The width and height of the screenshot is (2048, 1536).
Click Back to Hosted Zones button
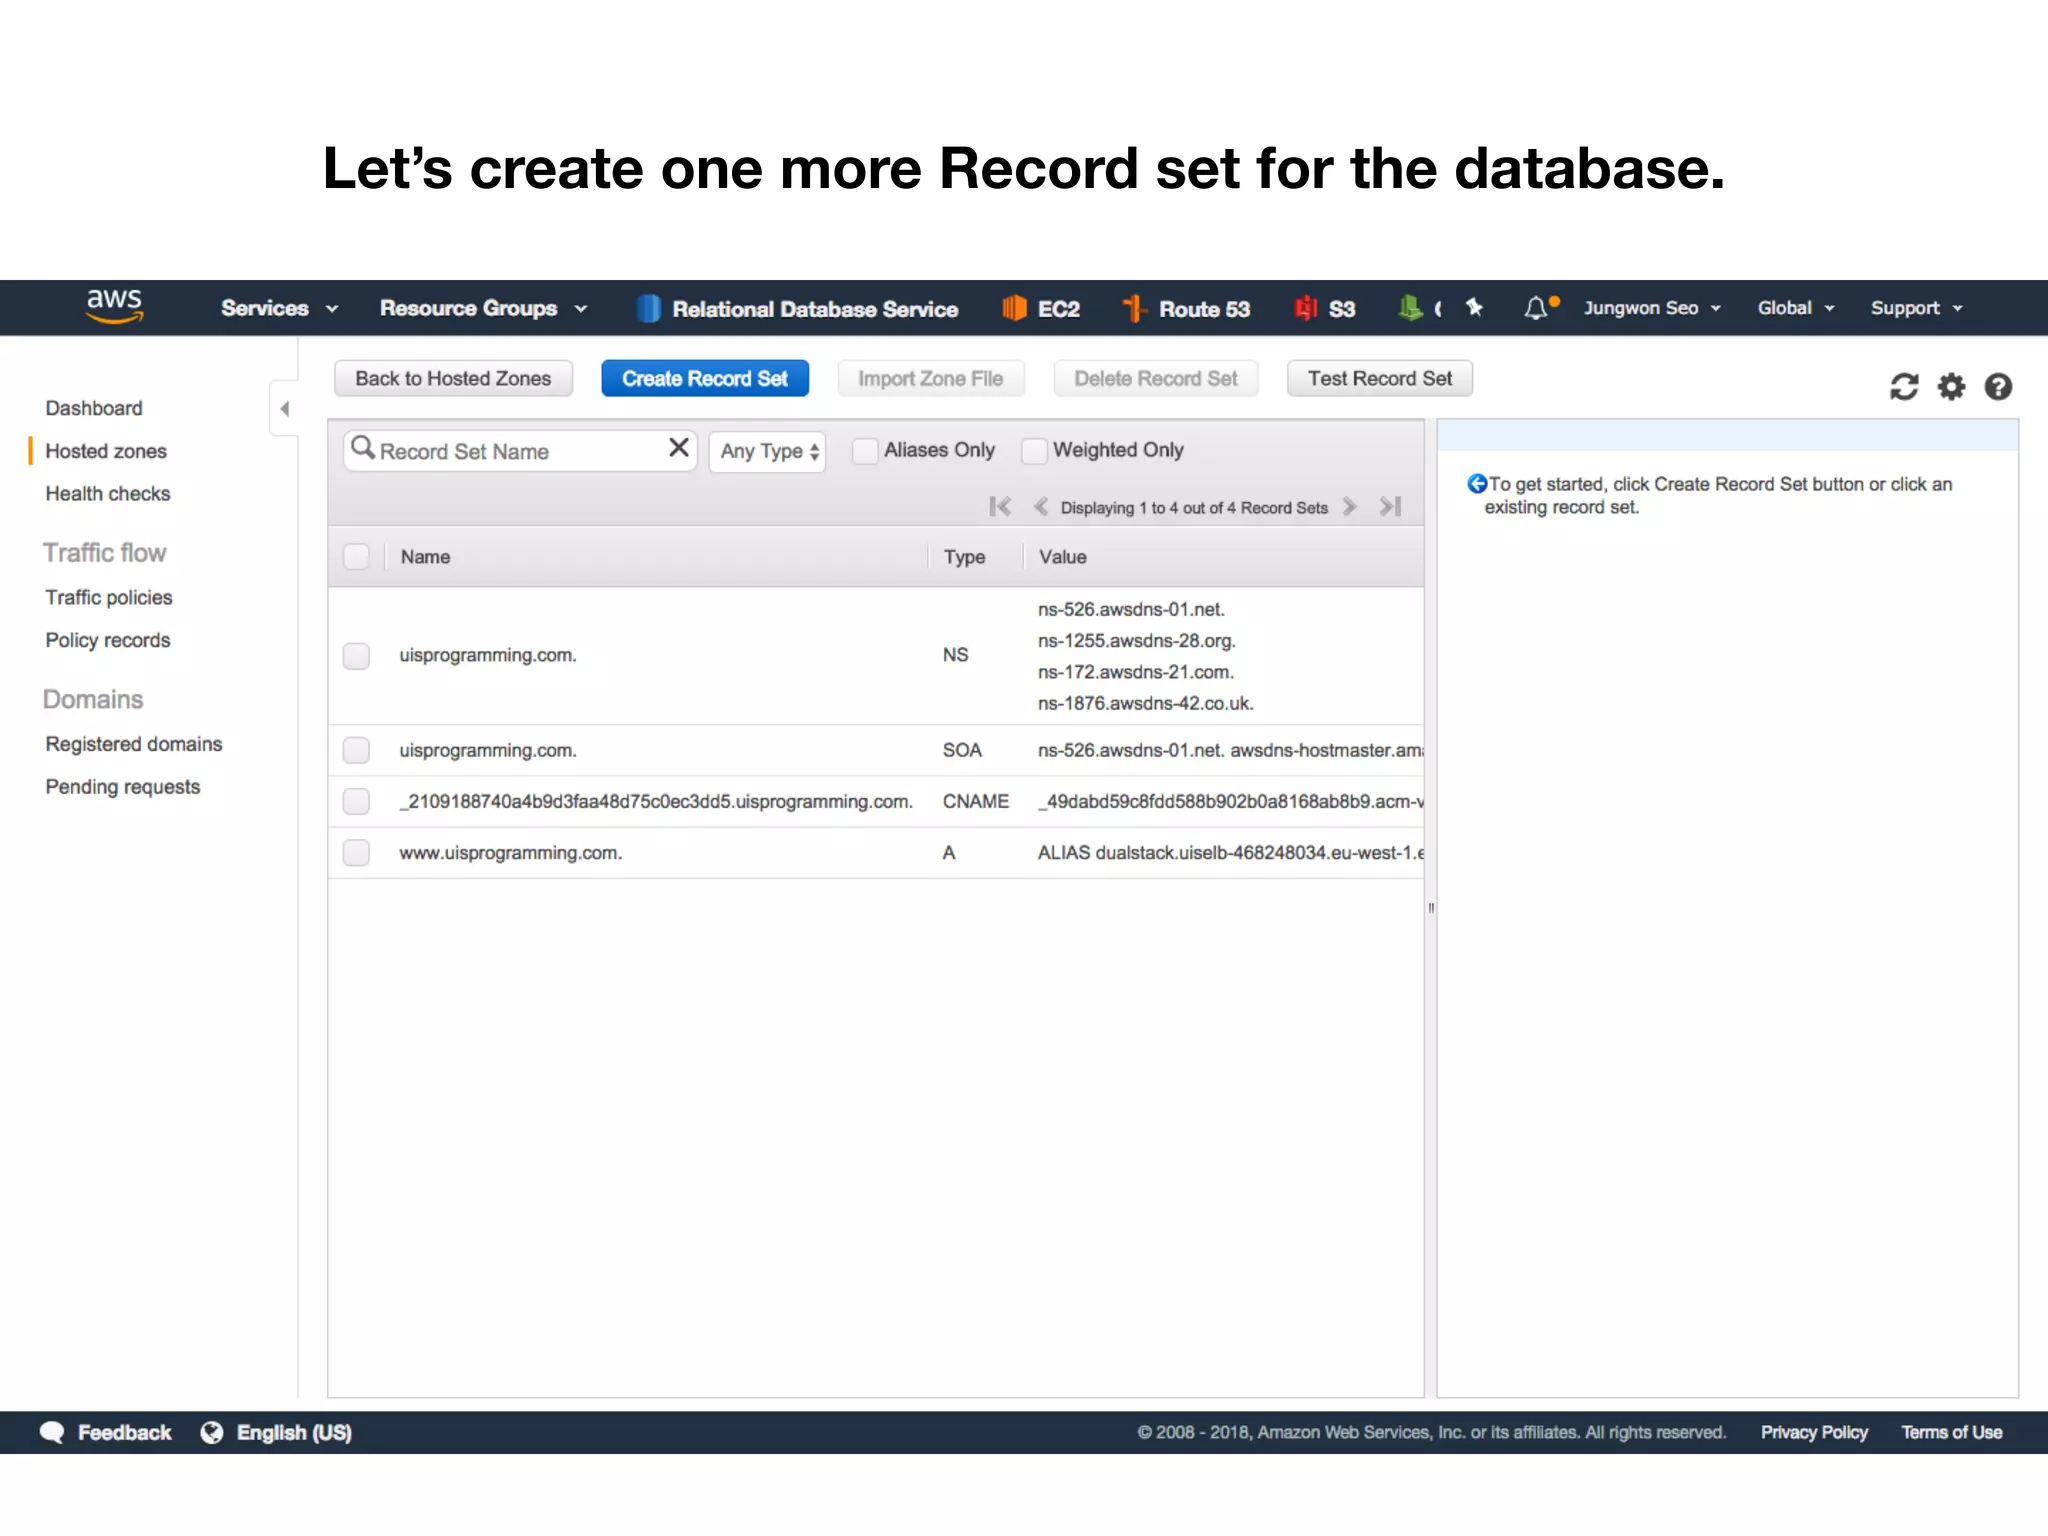pos(453,378)
